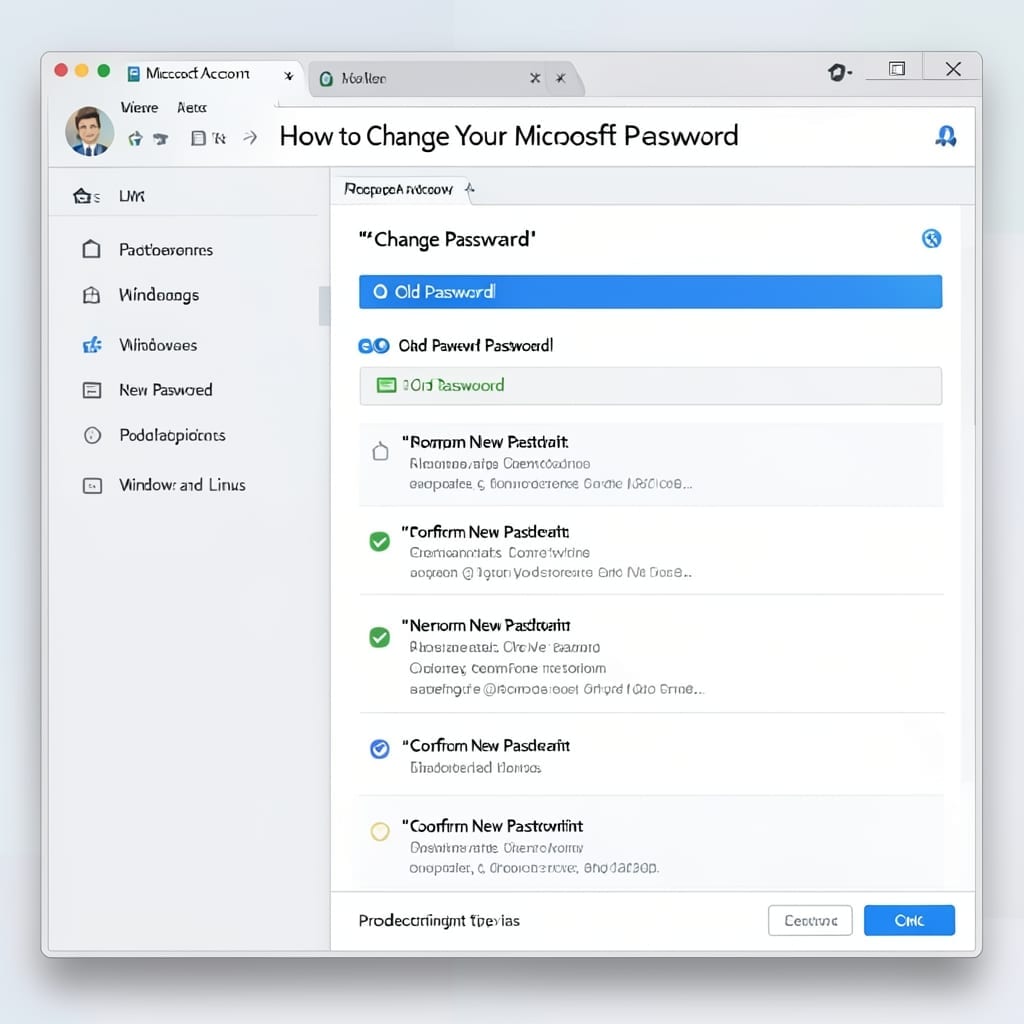
Task: Click the grey flag toolbar icon
Action: pyautogui.click(x=161, y=138)
